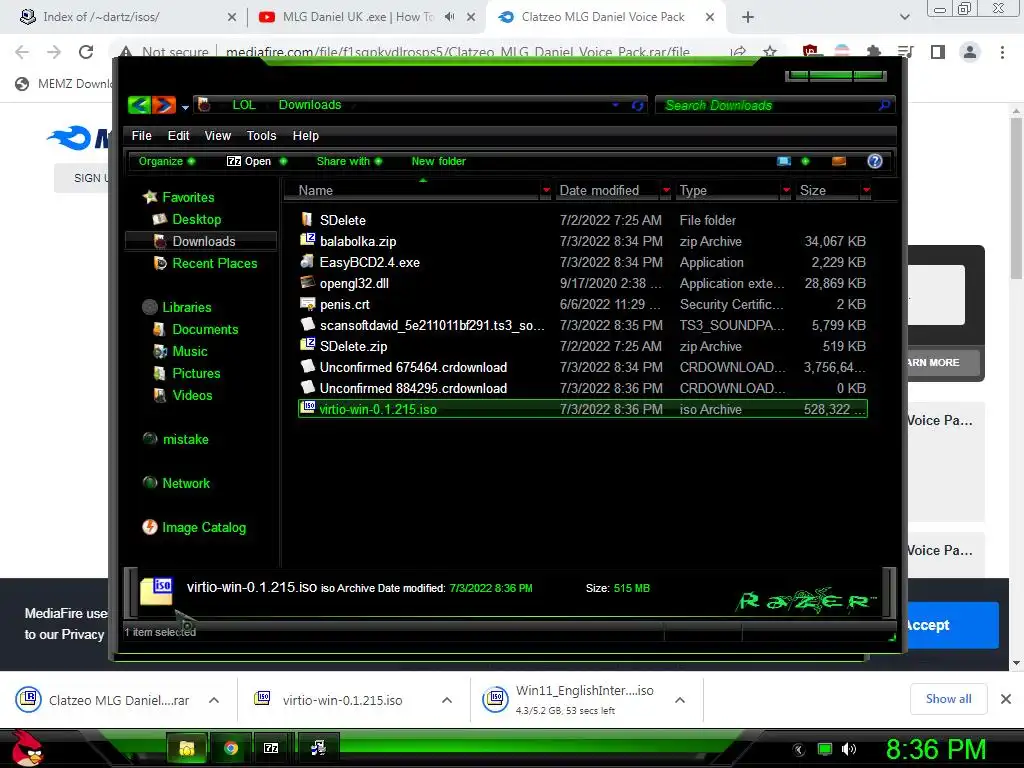
Task: Select the mistake computer node
Action: tap(185, 440)
